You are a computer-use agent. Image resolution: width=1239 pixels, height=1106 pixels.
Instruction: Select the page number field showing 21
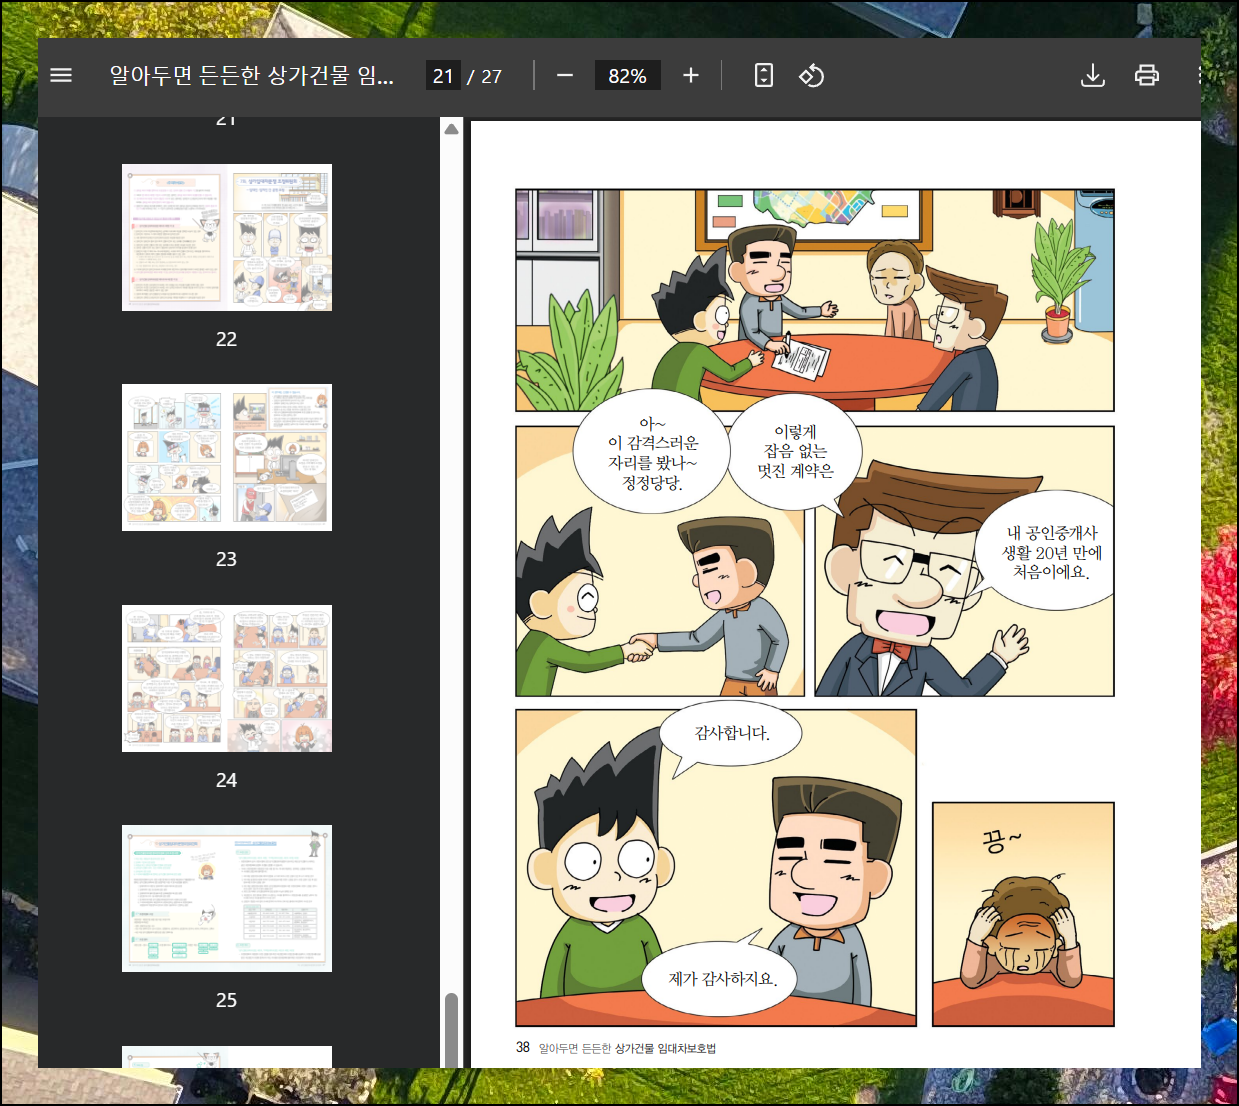(x=443, y=76)
